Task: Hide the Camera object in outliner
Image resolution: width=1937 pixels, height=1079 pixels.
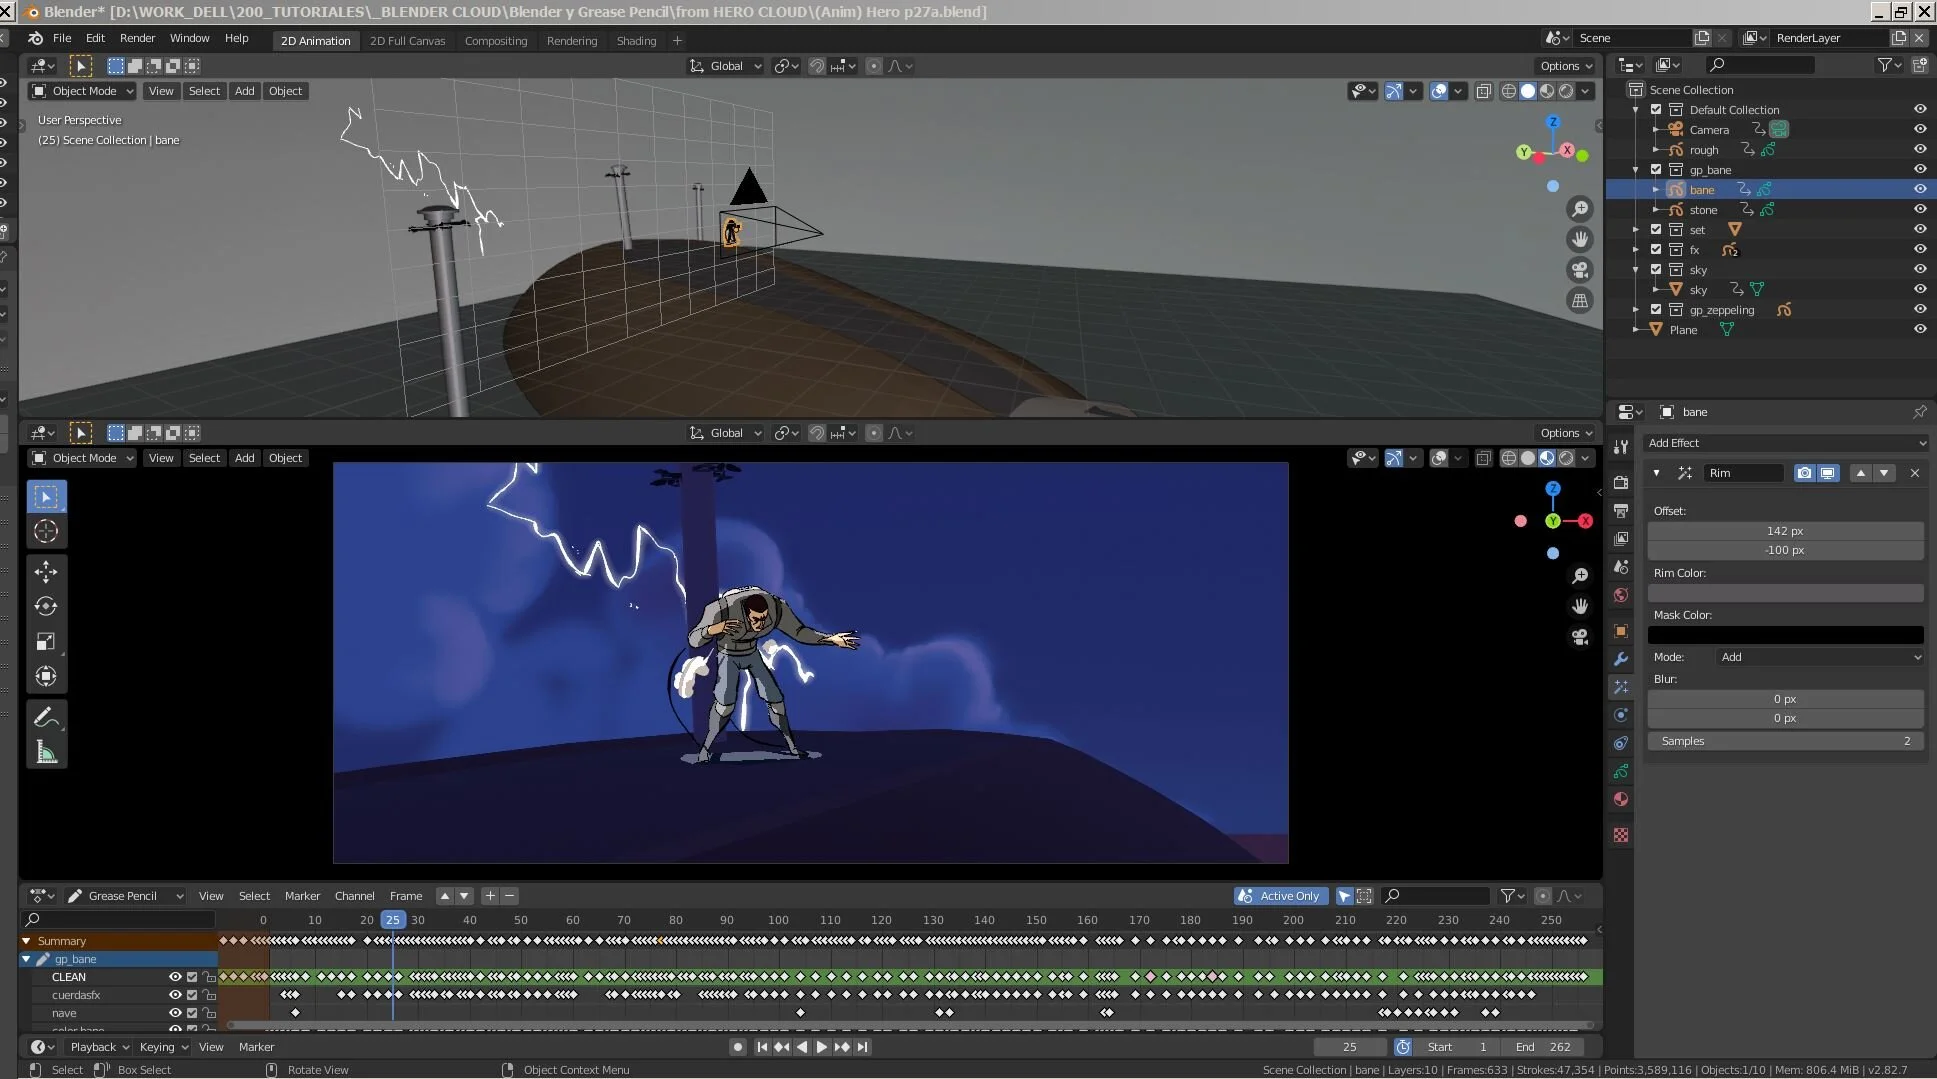Action: click(1920, 129)
